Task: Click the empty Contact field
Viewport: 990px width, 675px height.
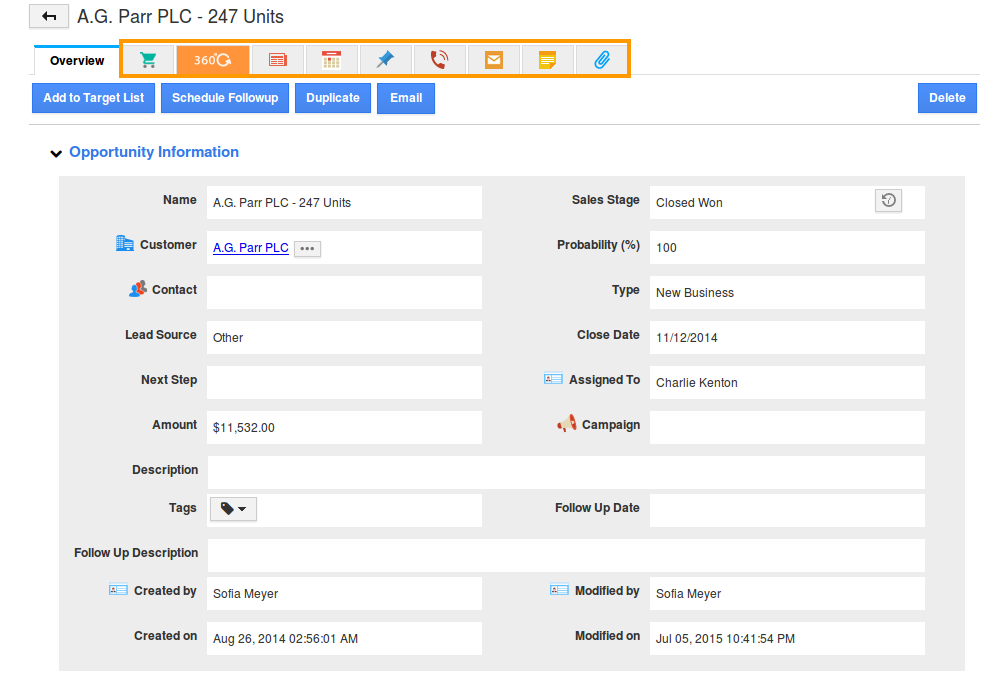Action: click(x=344, y=292)
